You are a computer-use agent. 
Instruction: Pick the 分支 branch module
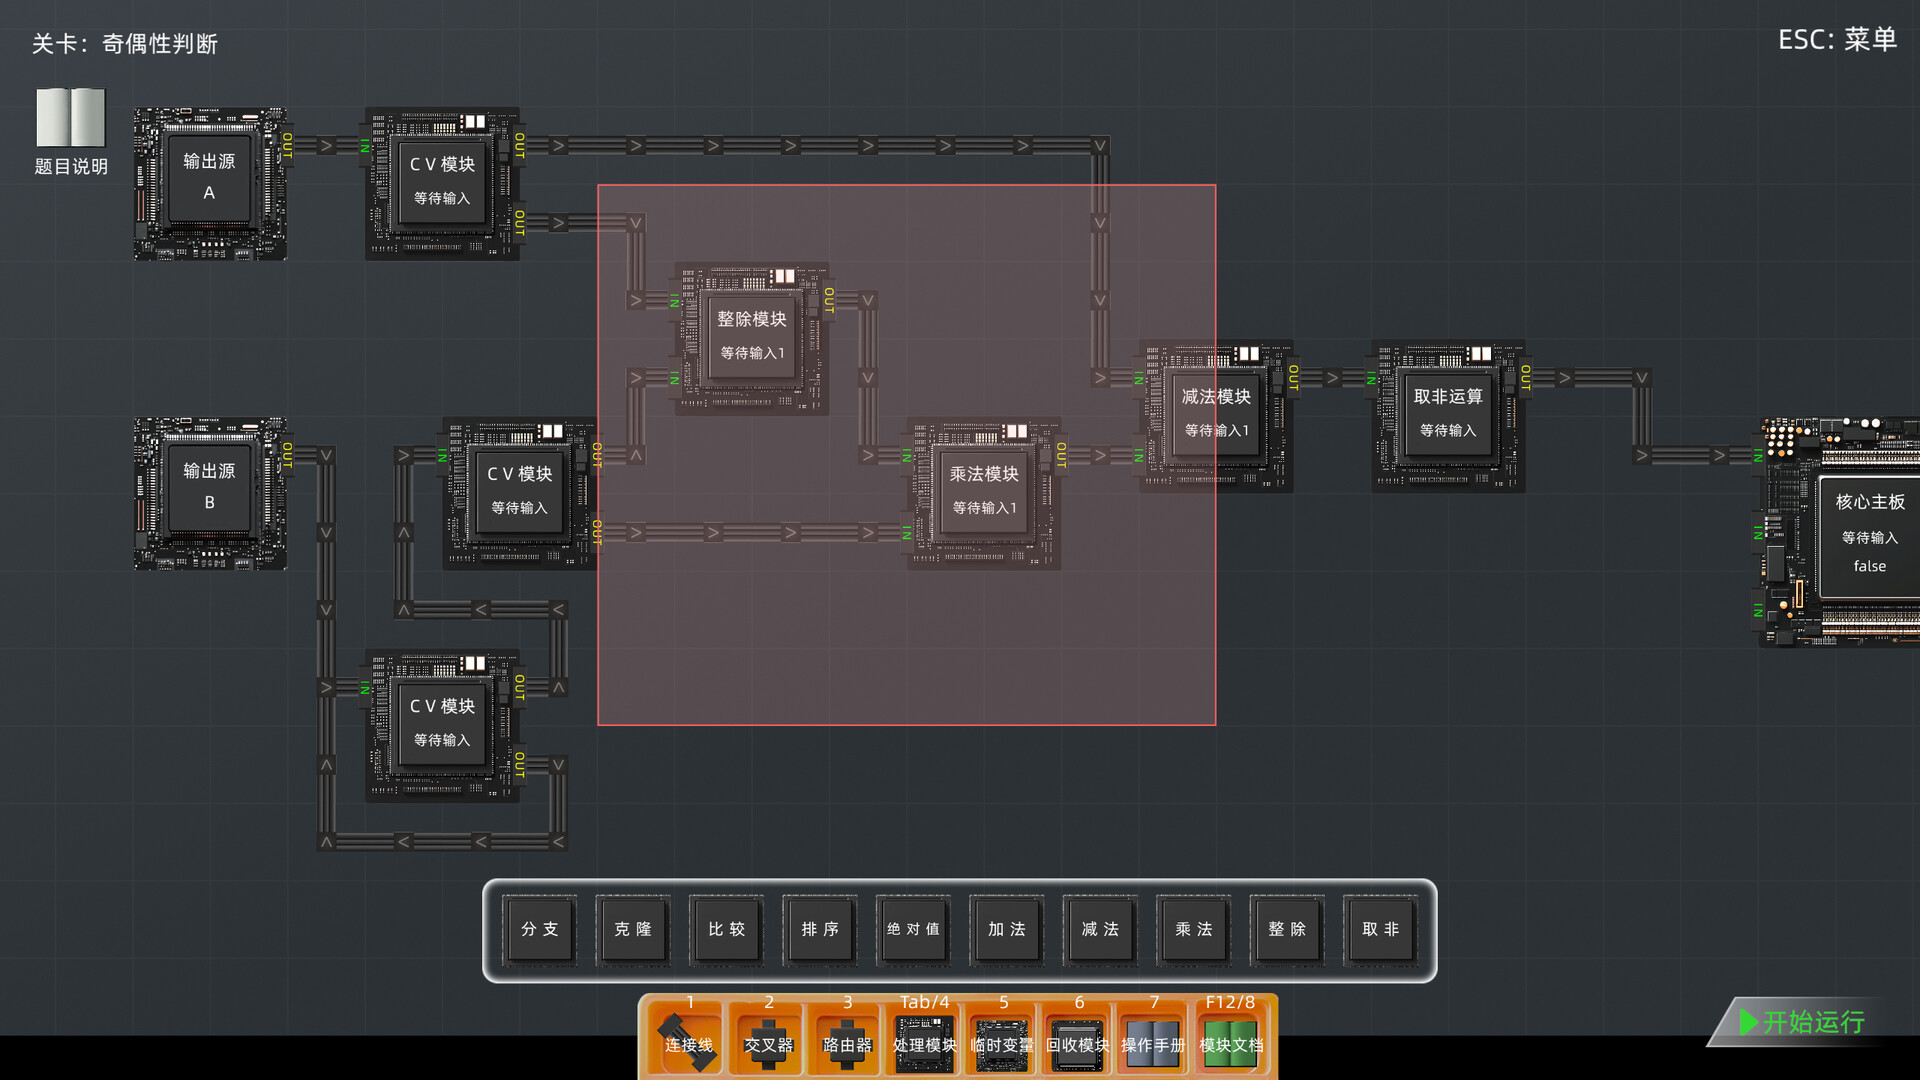[540, 930]
